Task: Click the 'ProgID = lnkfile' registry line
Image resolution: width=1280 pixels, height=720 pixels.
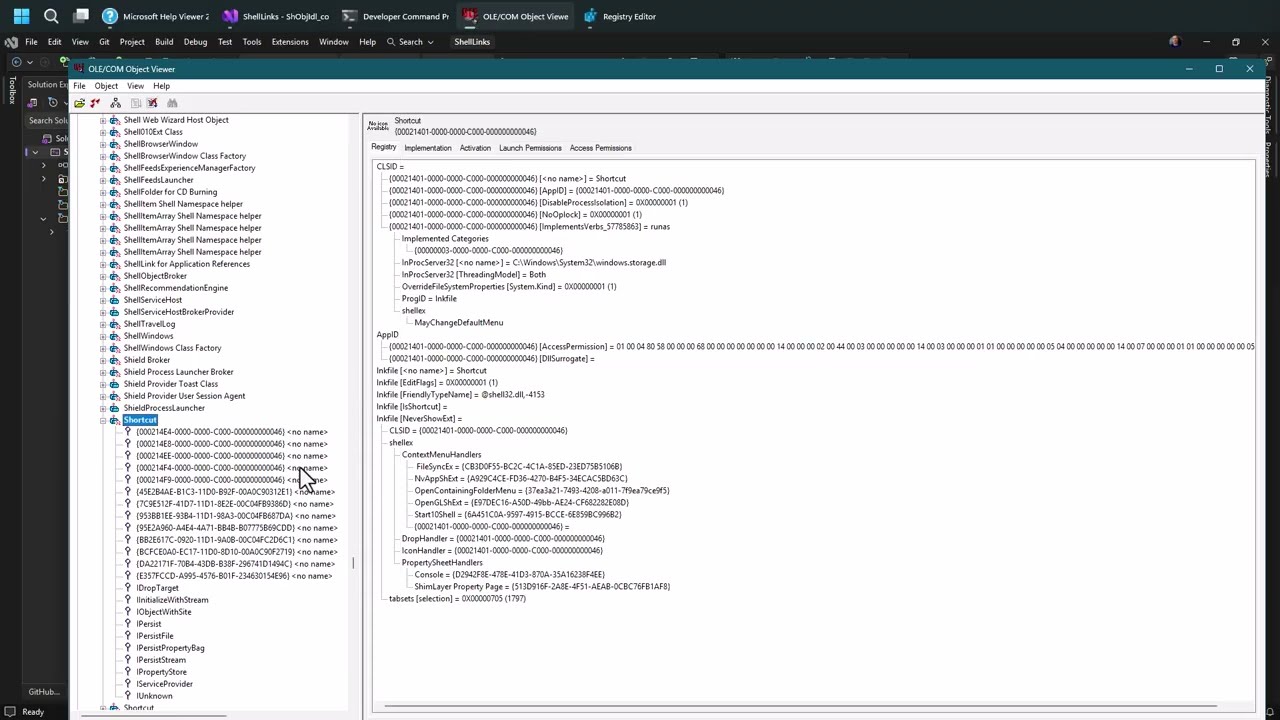Action: [x=429, y=299]
